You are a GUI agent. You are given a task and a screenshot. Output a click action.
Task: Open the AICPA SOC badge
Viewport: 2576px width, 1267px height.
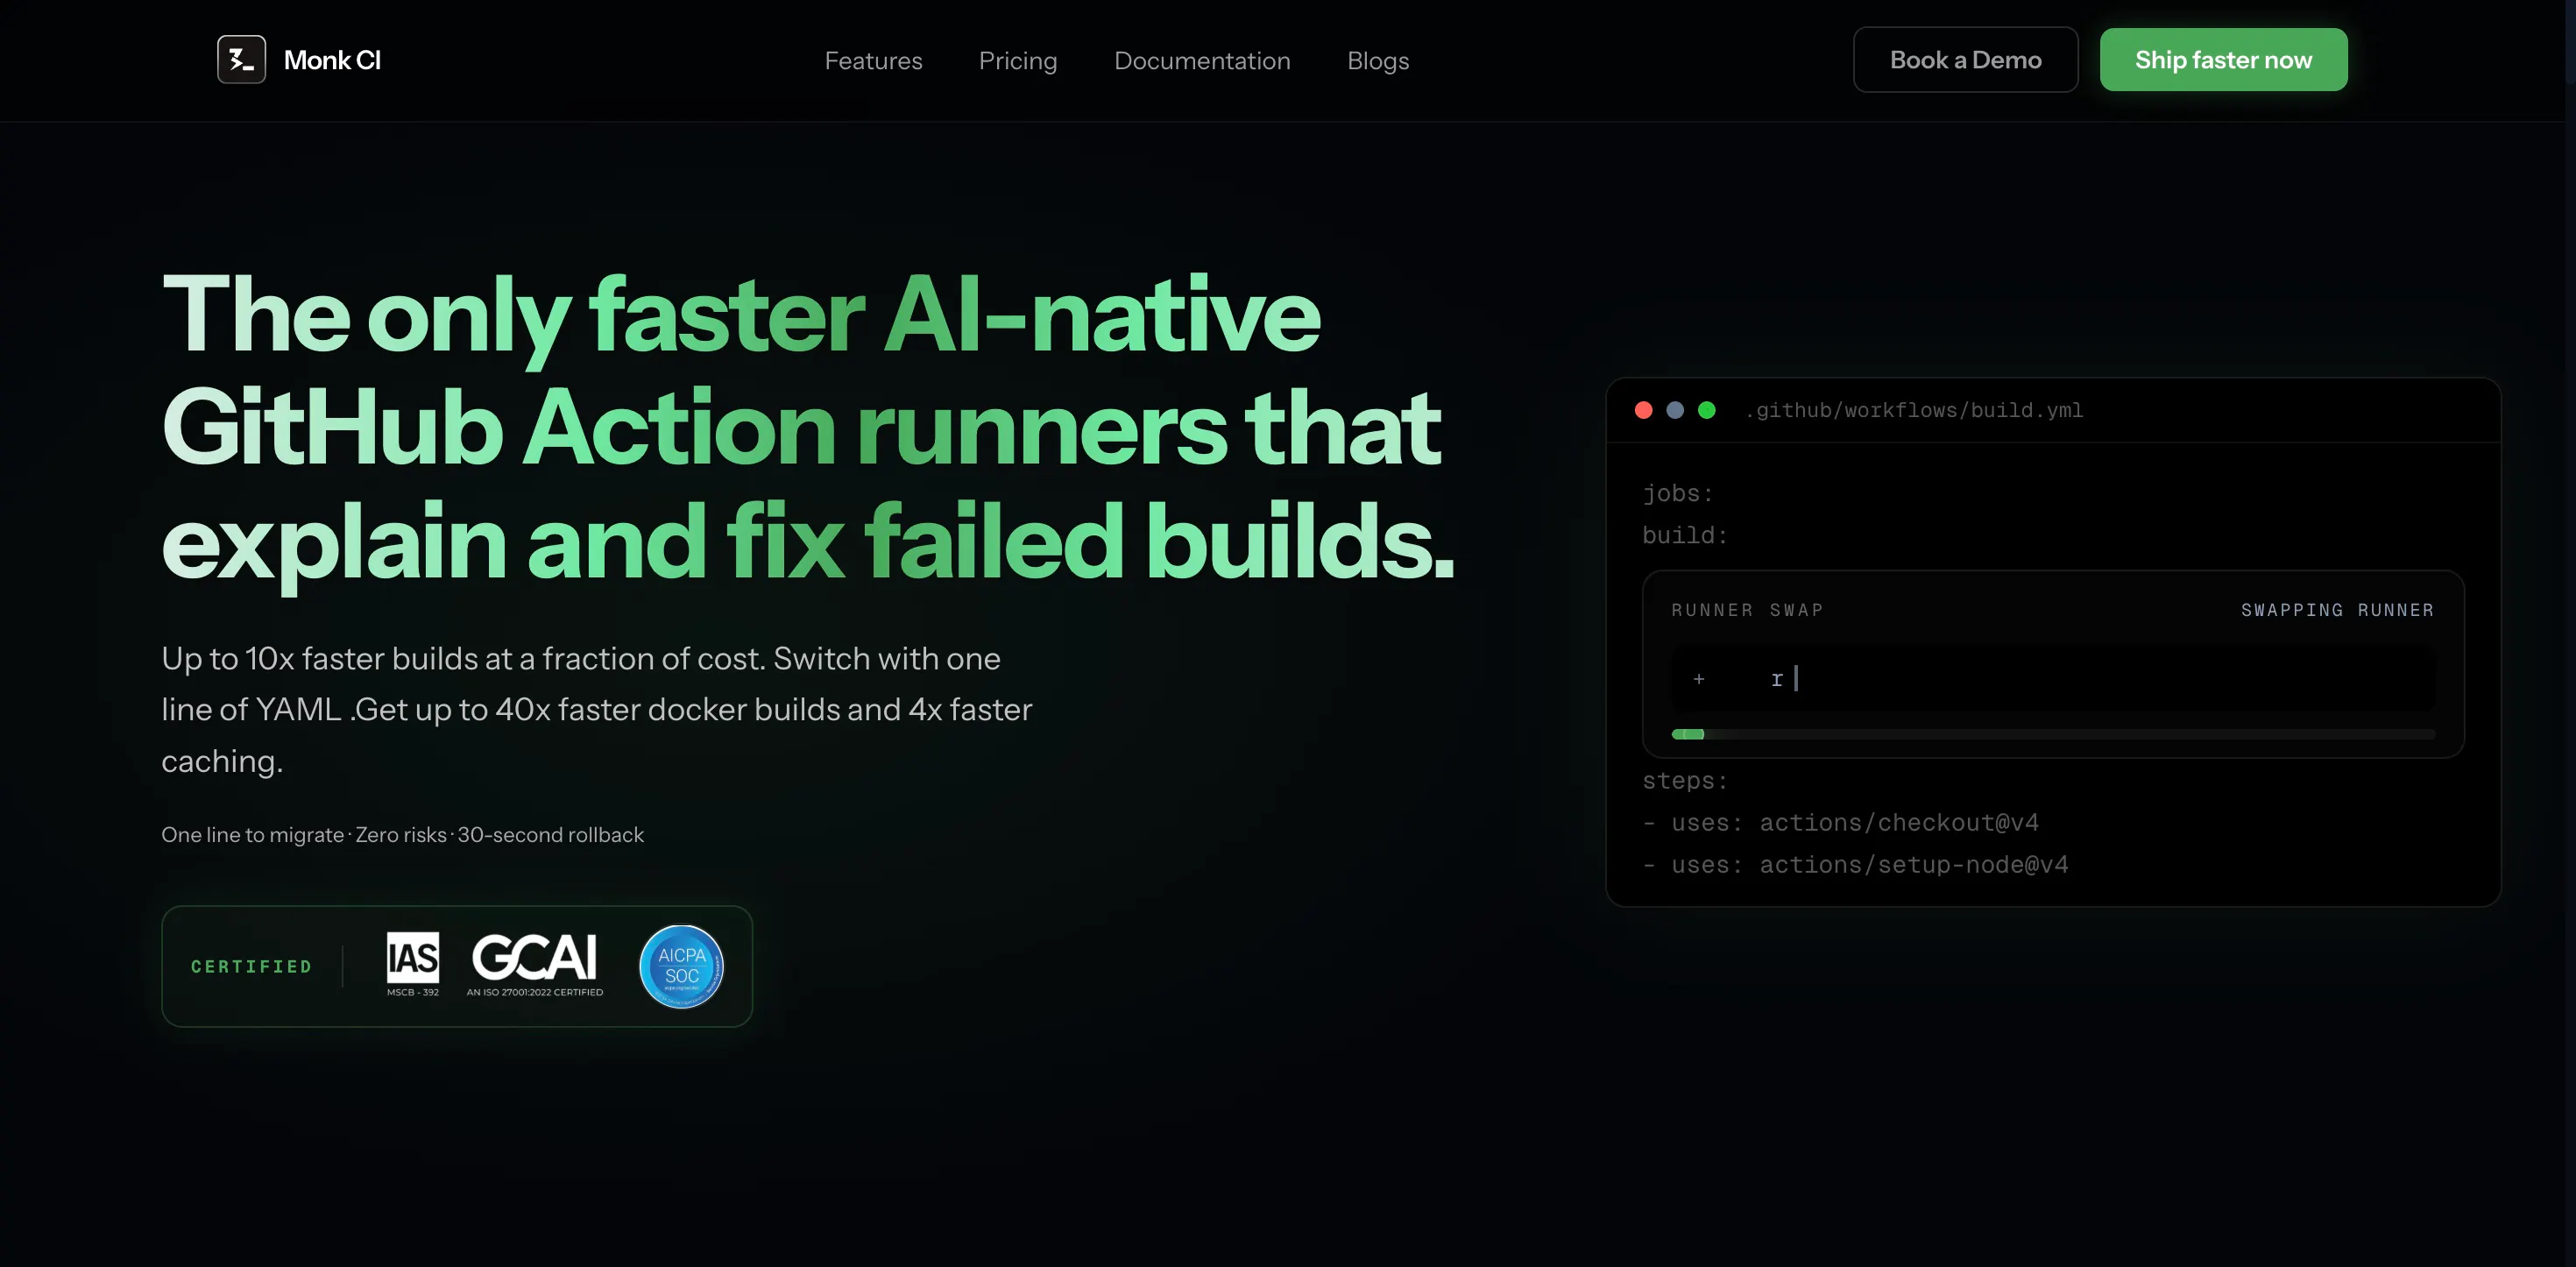click(x=682, y=966)
